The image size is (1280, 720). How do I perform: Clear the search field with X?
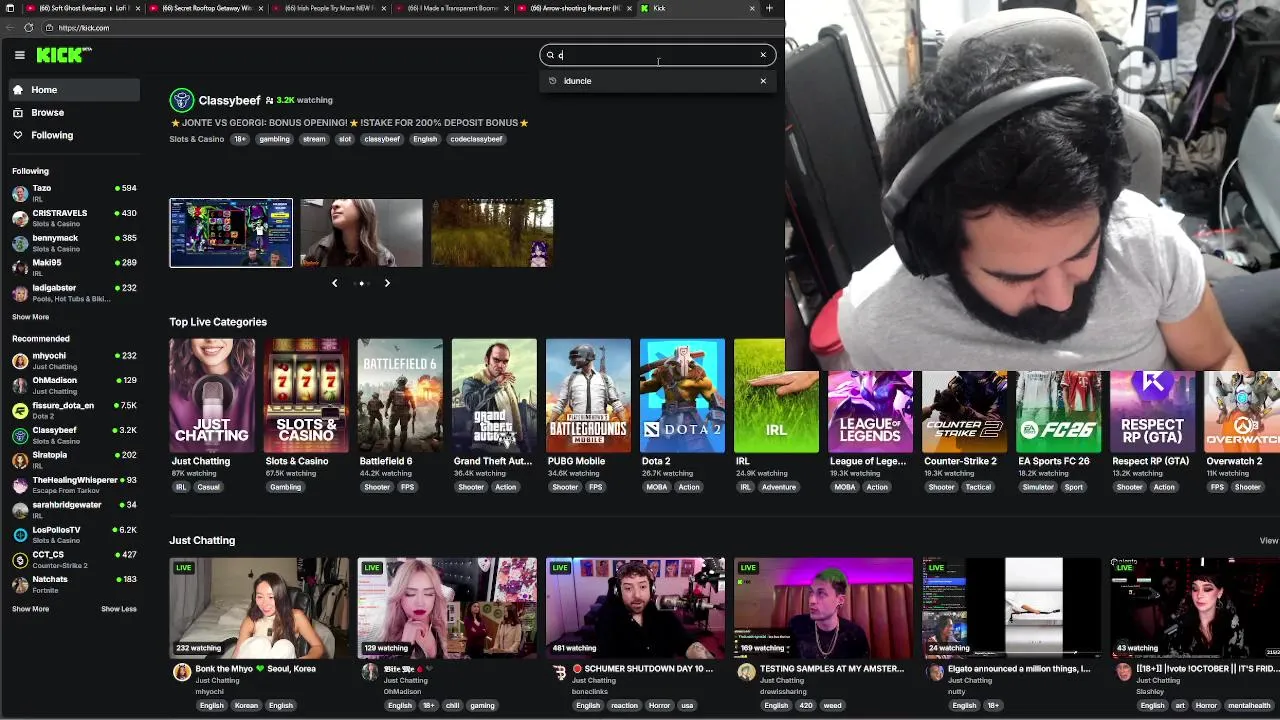pyautogui.click(x=763, y=55)
